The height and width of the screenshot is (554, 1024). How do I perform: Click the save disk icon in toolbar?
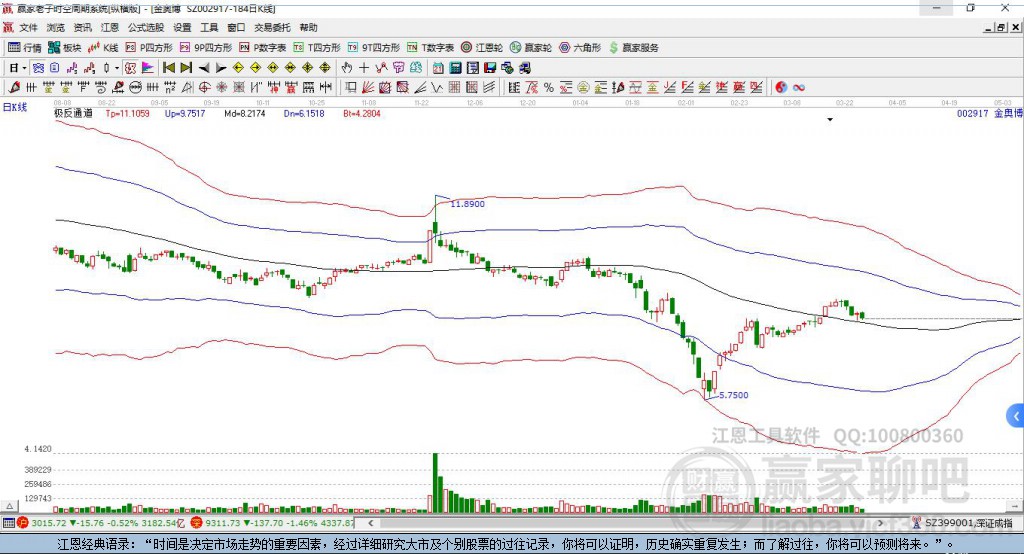490,68
